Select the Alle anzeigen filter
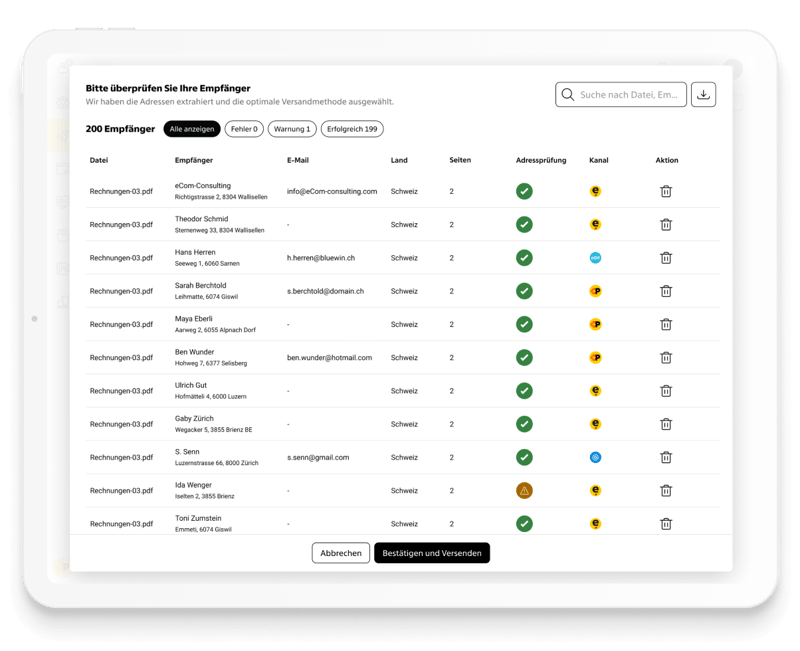The image size is (800, 651). pos(193,129)
